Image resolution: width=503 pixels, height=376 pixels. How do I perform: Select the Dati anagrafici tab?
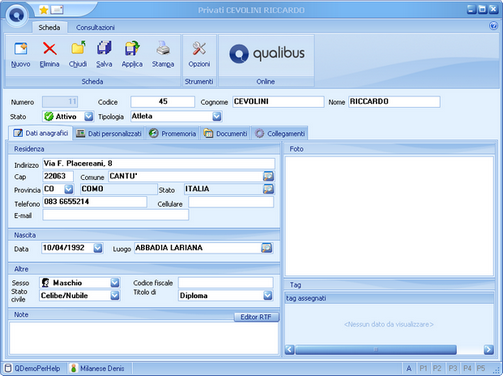tap(41, 133)
